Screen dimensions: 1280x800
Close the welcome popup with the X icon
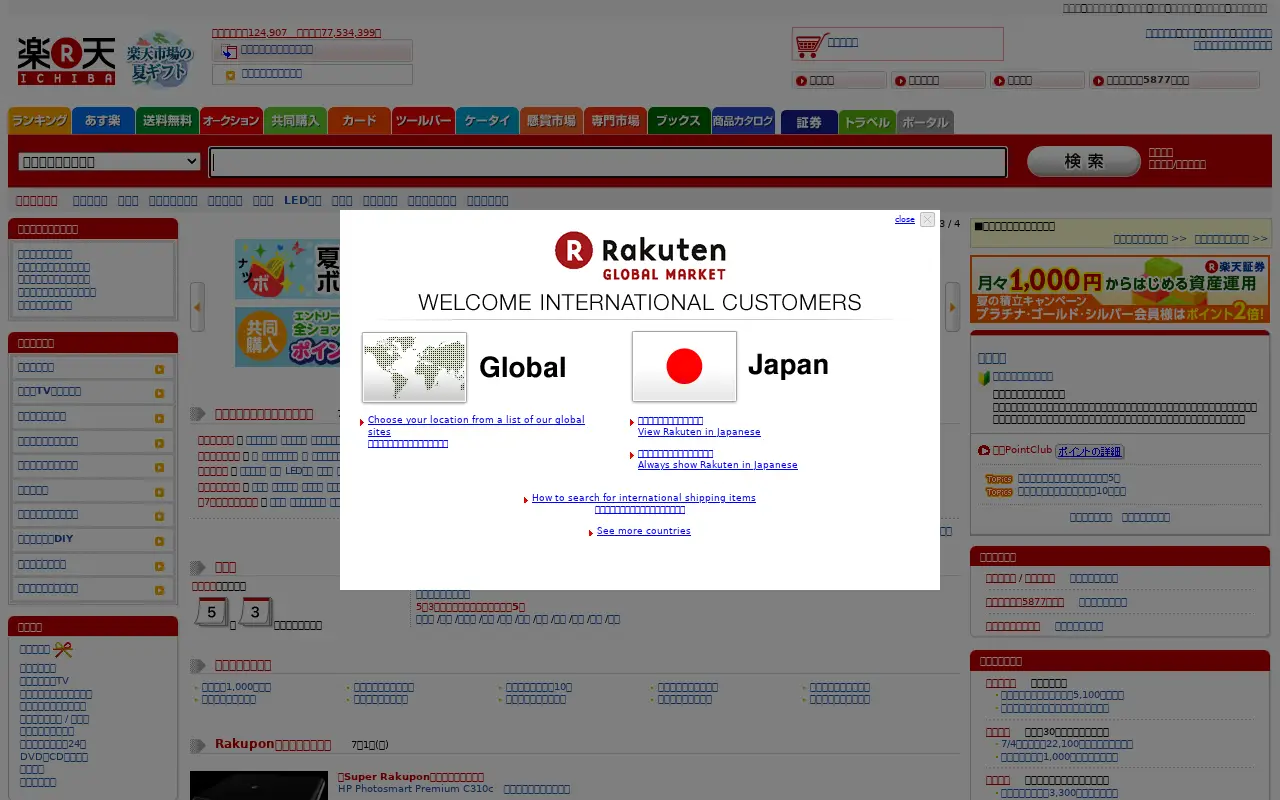(x=927, y=220)
